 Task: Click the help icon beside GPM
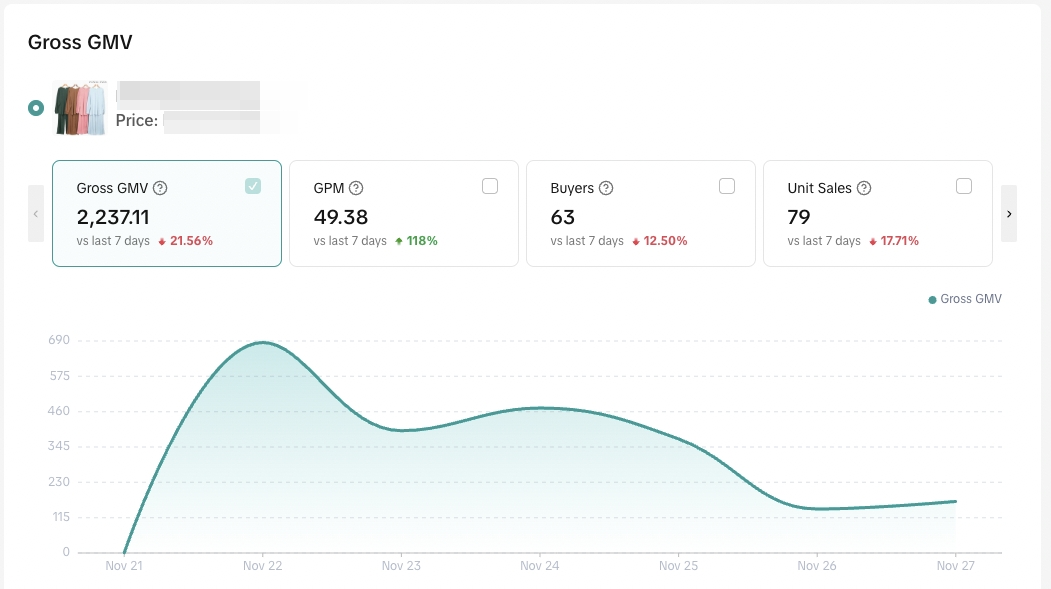click(x=356, y=188)
